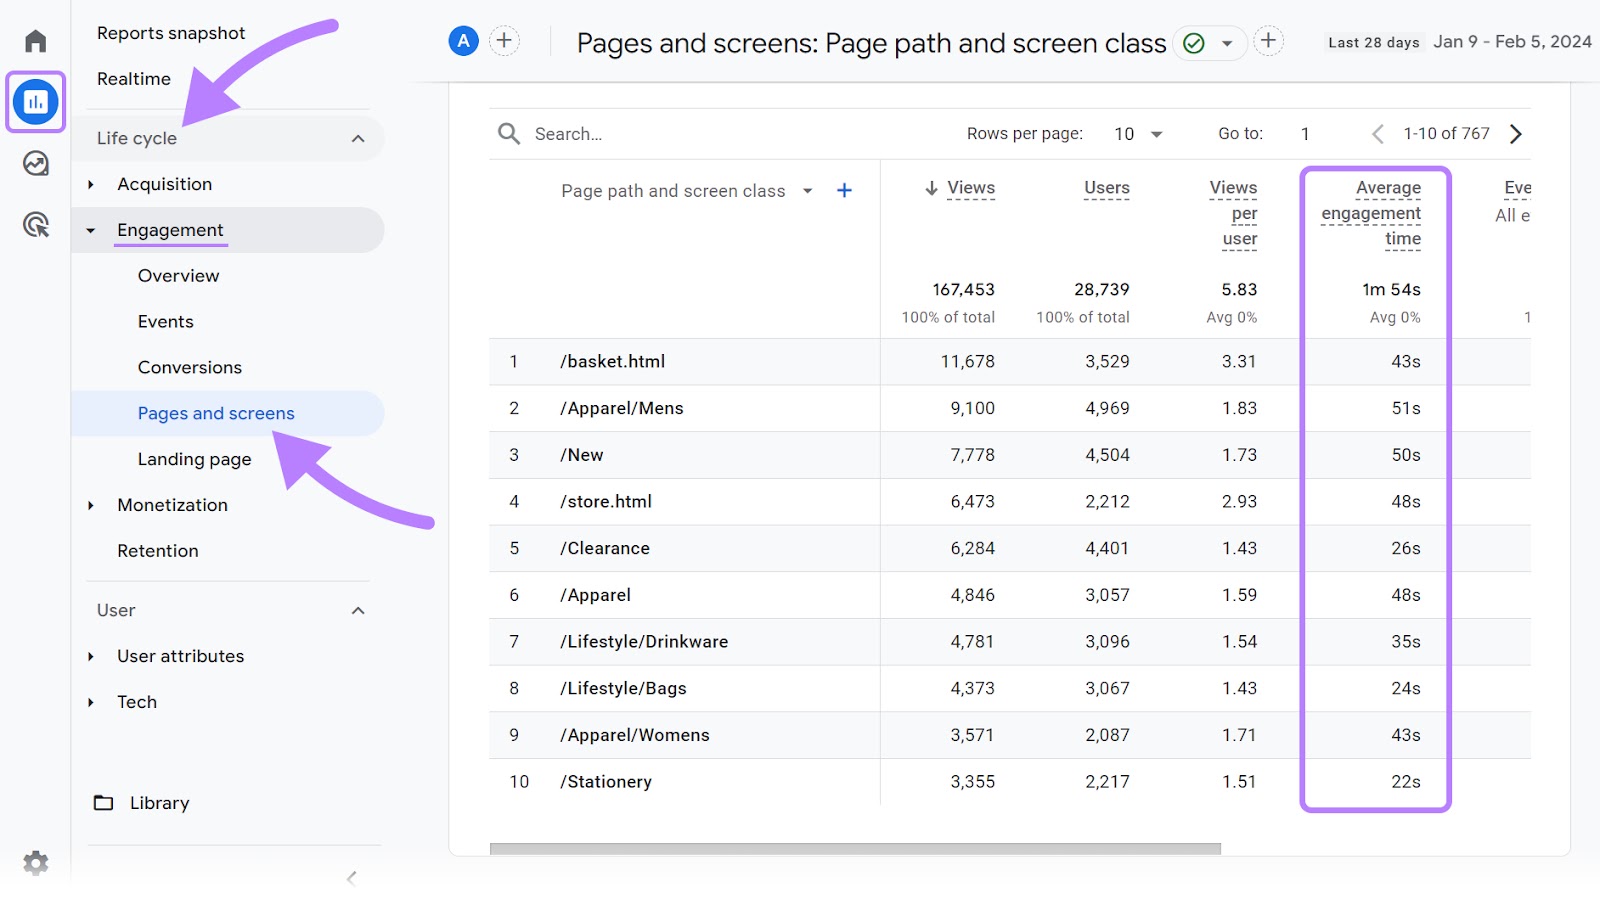The height and width of the screenshot is (899, 1600).
Task: Open the Explore icon in sidebar
Action: (x=36, y=163)
